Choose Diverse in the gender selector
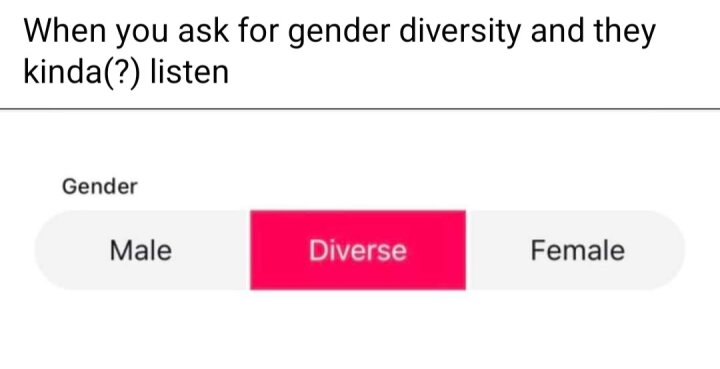 point(358,251)
